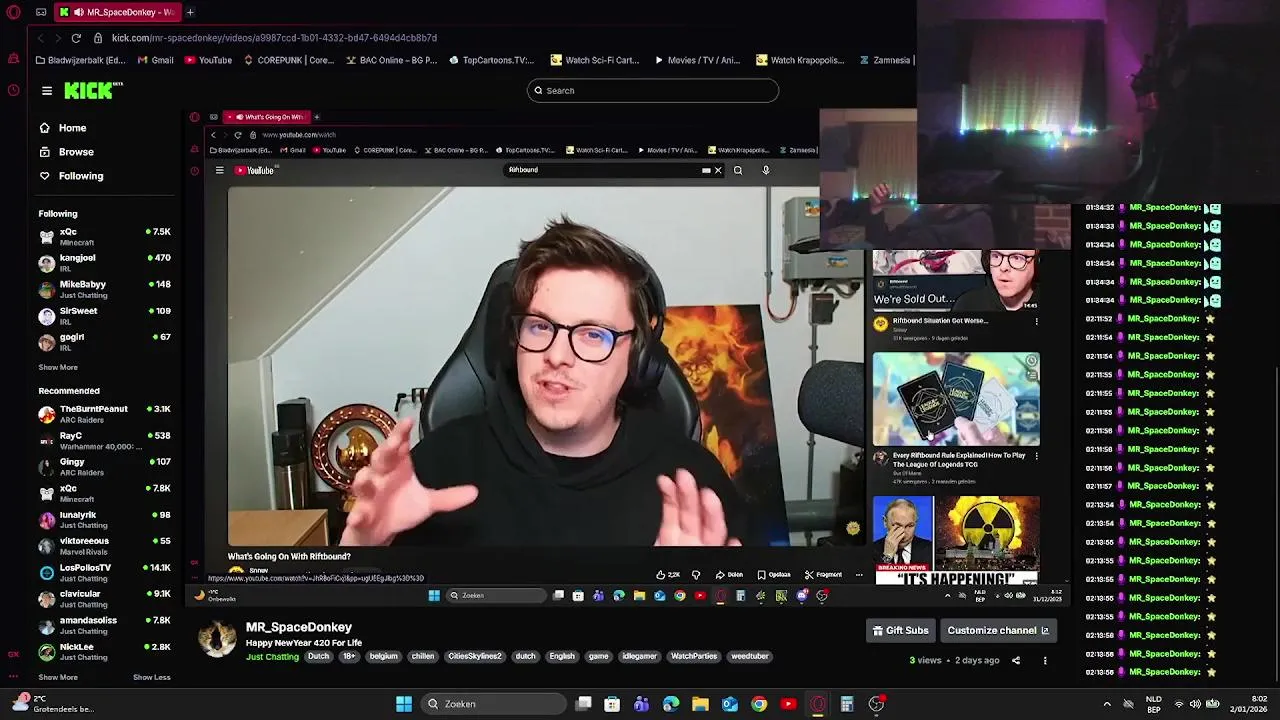Open Zamnesia bookmark
Image resolution: width=1280 pixels, height=720 pixels.
click(x=885, y=60)
